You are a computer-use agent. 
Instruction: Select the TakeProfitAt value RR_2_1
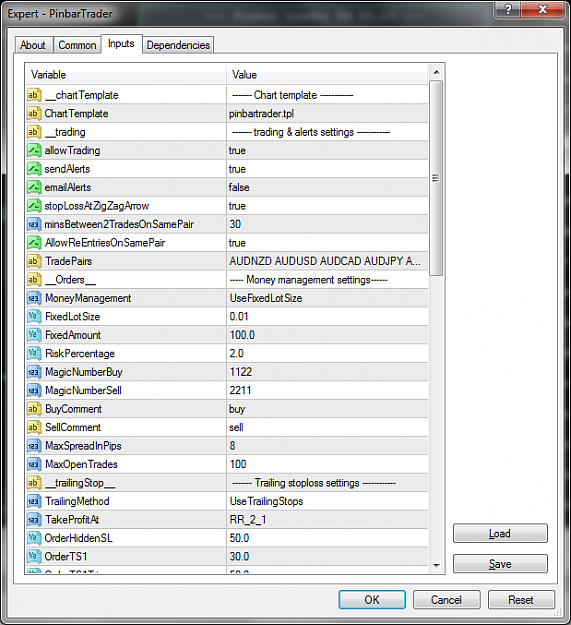point(248,520)
